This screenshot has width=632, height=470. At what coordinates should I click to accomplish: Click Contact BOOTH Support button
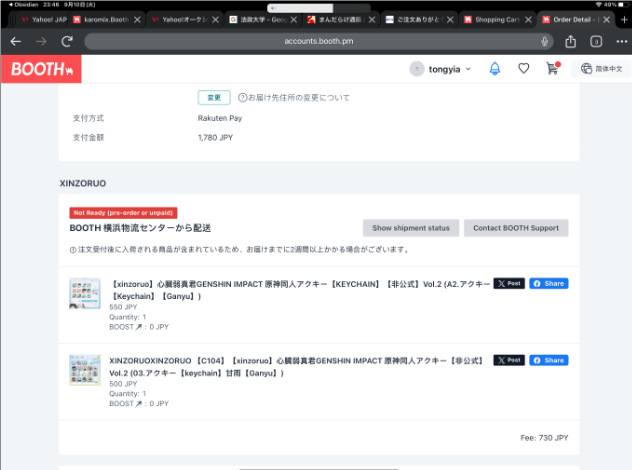click(516, 228)
